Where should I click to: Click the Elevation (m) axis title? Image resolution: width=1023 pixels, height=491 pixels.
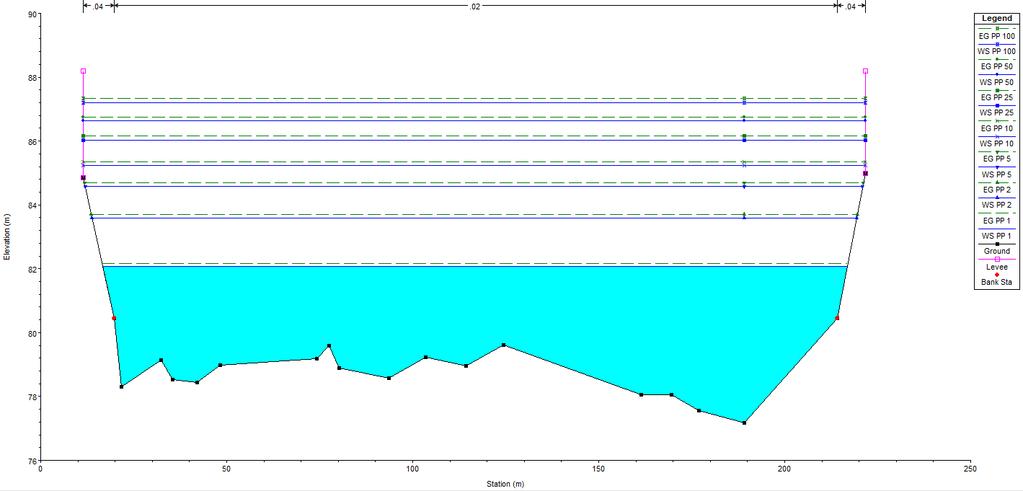click(7, 237)
